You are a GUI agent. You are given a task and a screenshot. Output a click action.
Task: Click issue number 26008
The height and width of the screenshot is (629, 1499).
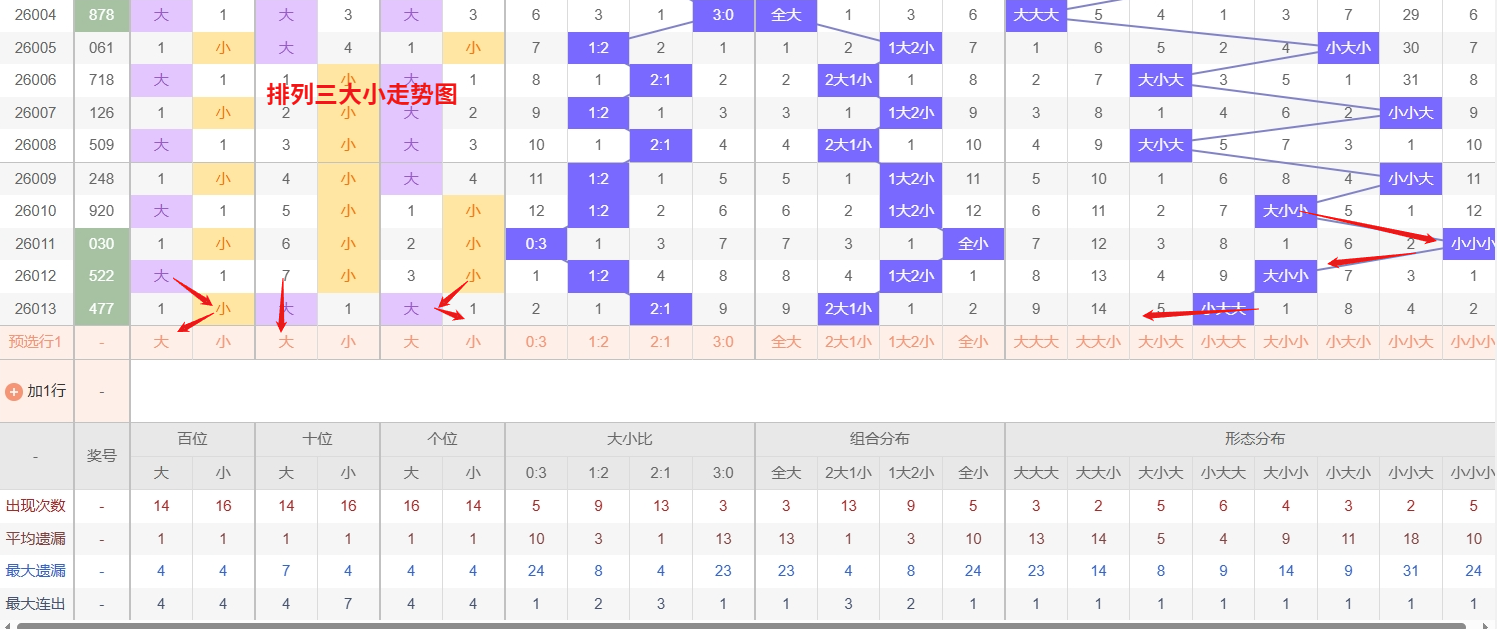pyautogui.click(x=36, y=144)
